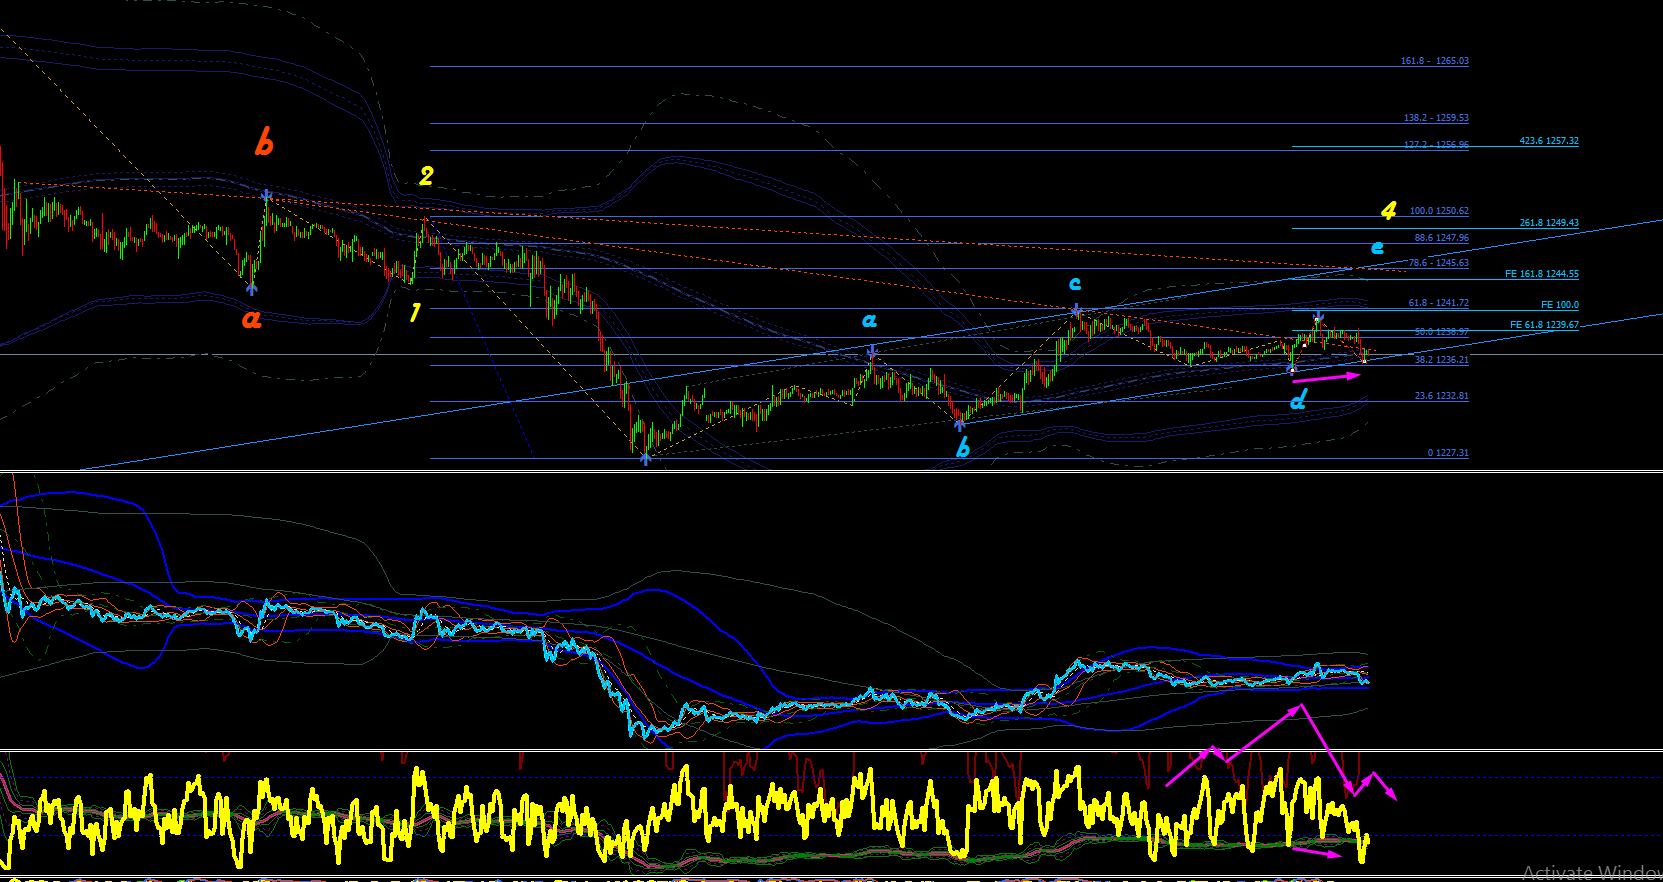The width and height of the screenshot is (1663, 882).
Task: Select the "FE 61.8 1239.67" label
Action: [x=1544, y=325]
